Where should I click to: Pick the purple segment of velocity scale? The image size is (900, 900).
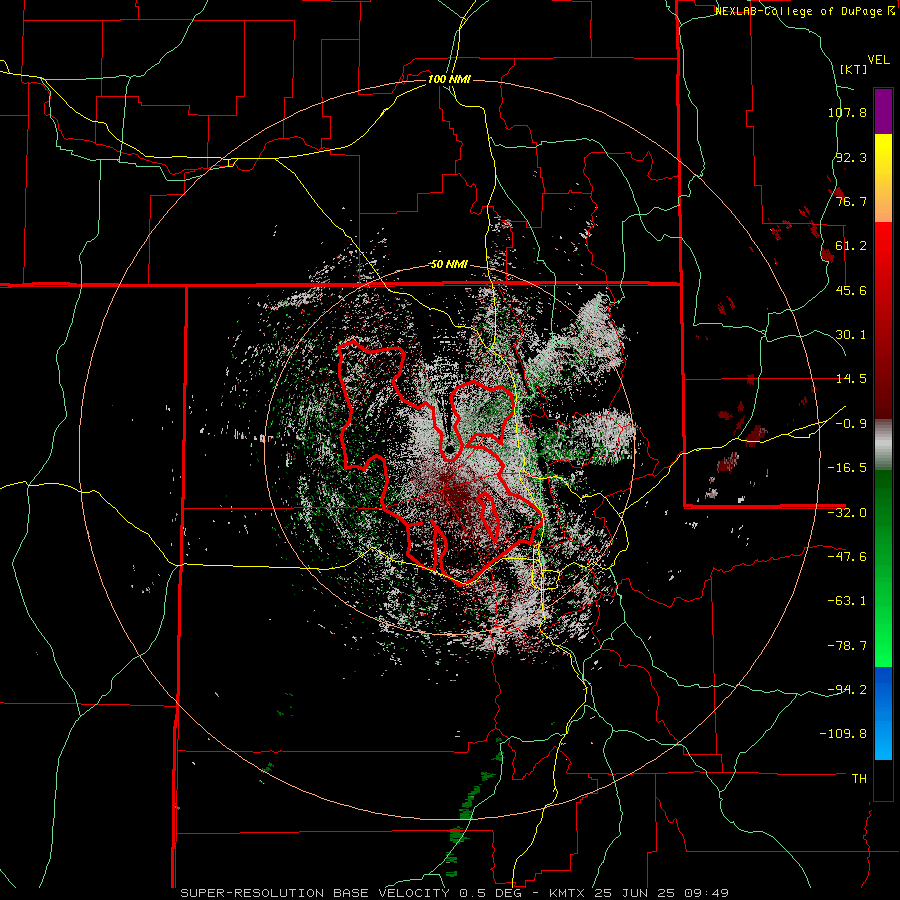coord(883,111)
